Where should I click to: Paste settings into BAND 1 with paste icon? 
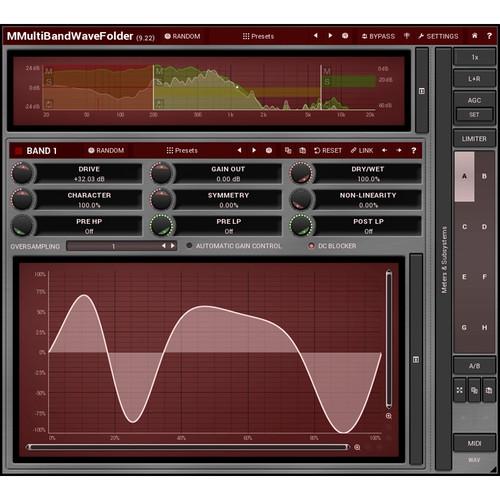point(302,150)
